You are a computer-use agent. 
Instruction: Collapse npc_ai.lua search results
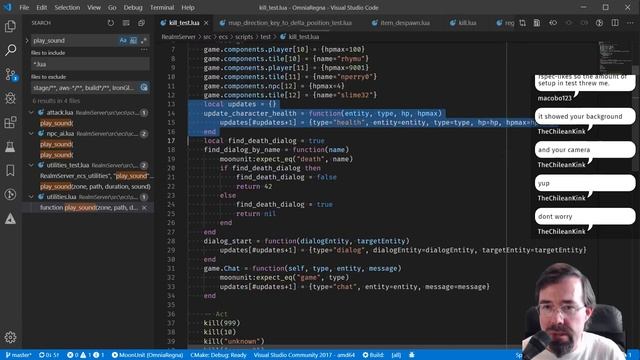tap(31, 133)
